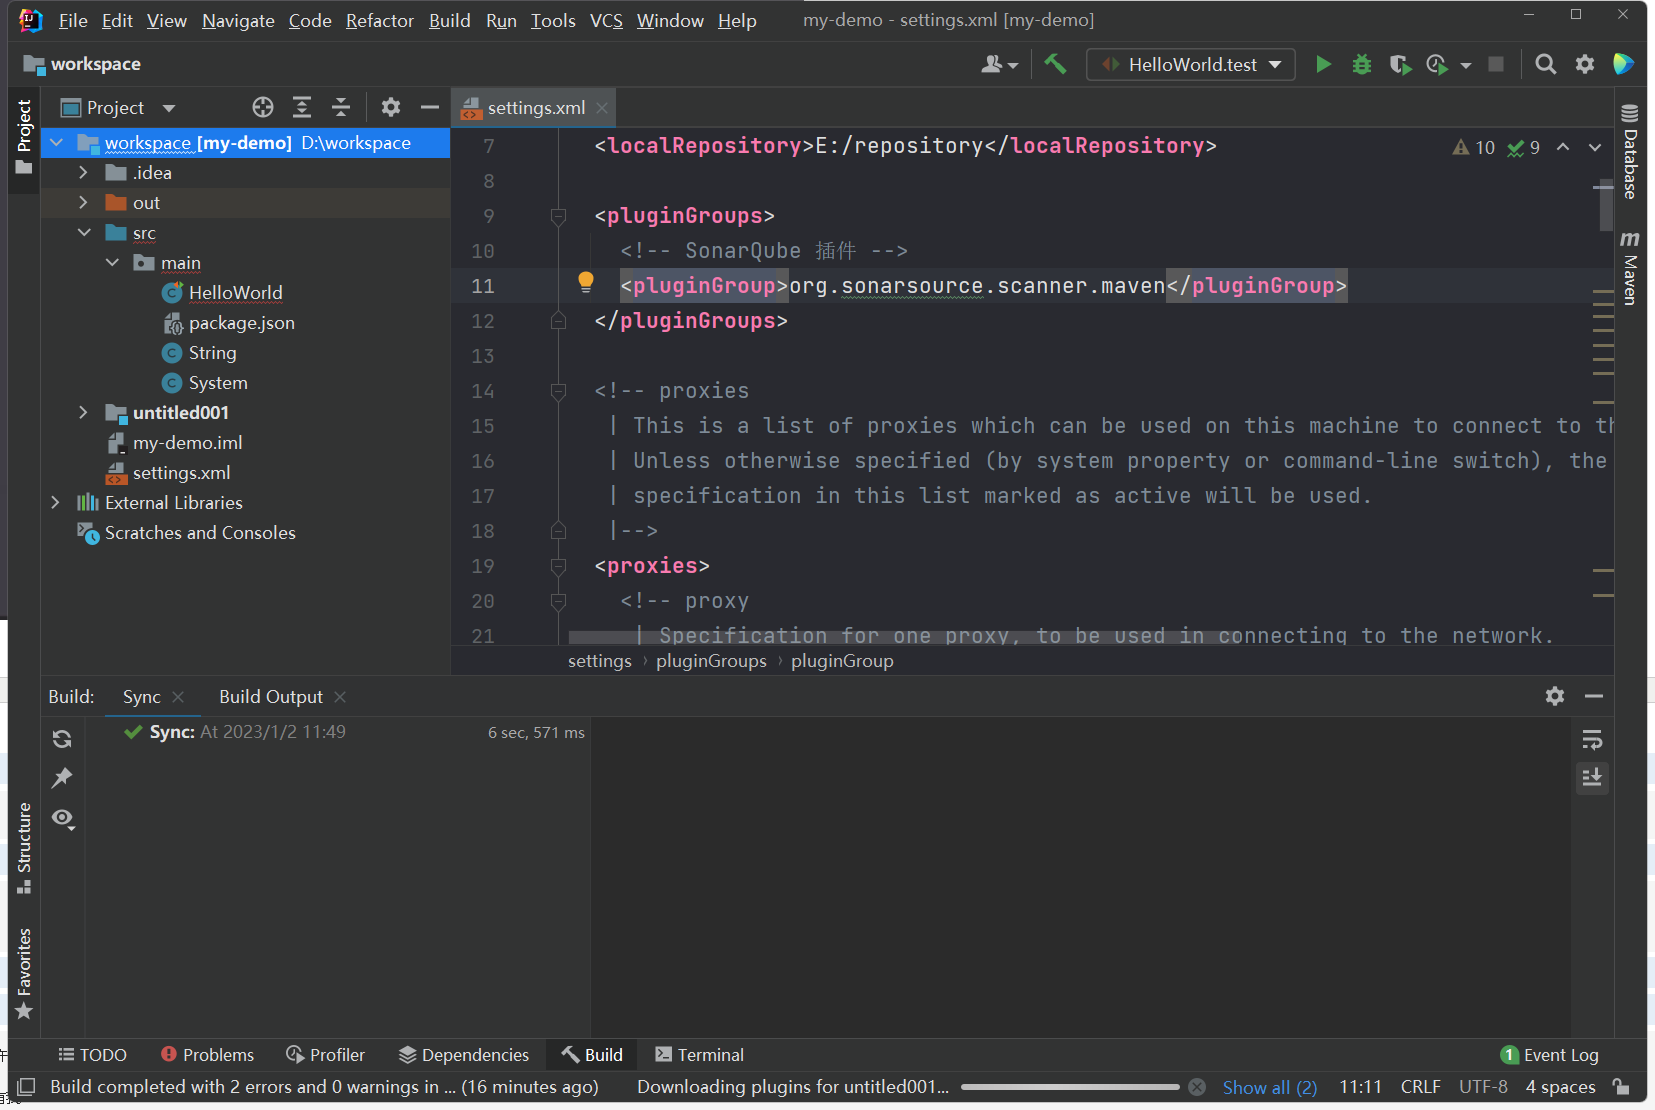Toggle the eye view filter in Build panel
This screenshot has width=1655, height=1110.
click(62, 819)
